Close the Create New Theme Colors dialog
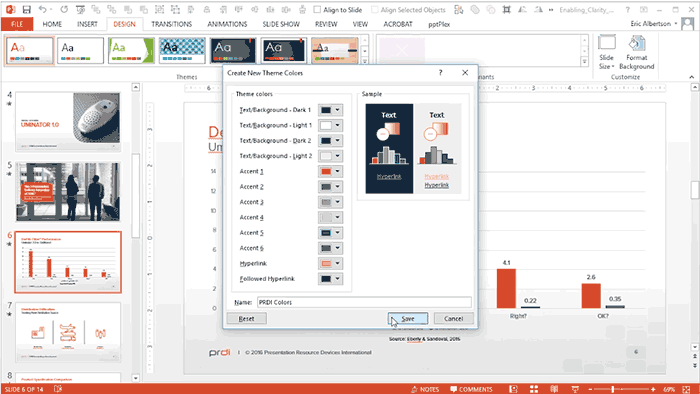The height and width of the screenshot is (394, 700). (465, 72)
